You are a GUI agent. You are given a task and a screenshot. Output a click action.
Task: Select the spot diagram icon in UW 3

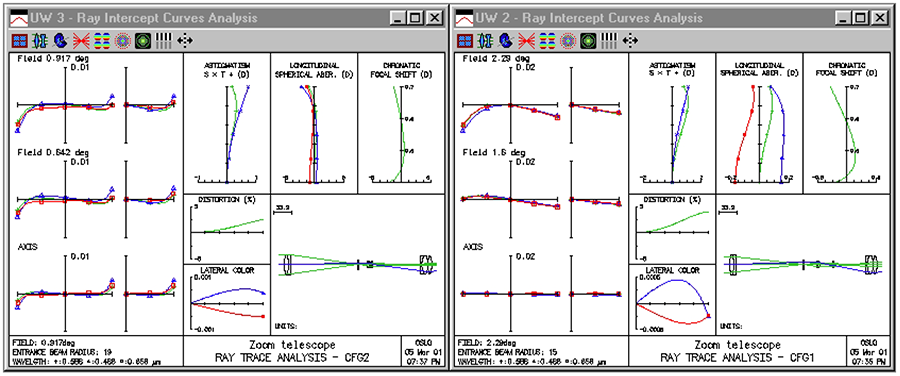point(122,40)
